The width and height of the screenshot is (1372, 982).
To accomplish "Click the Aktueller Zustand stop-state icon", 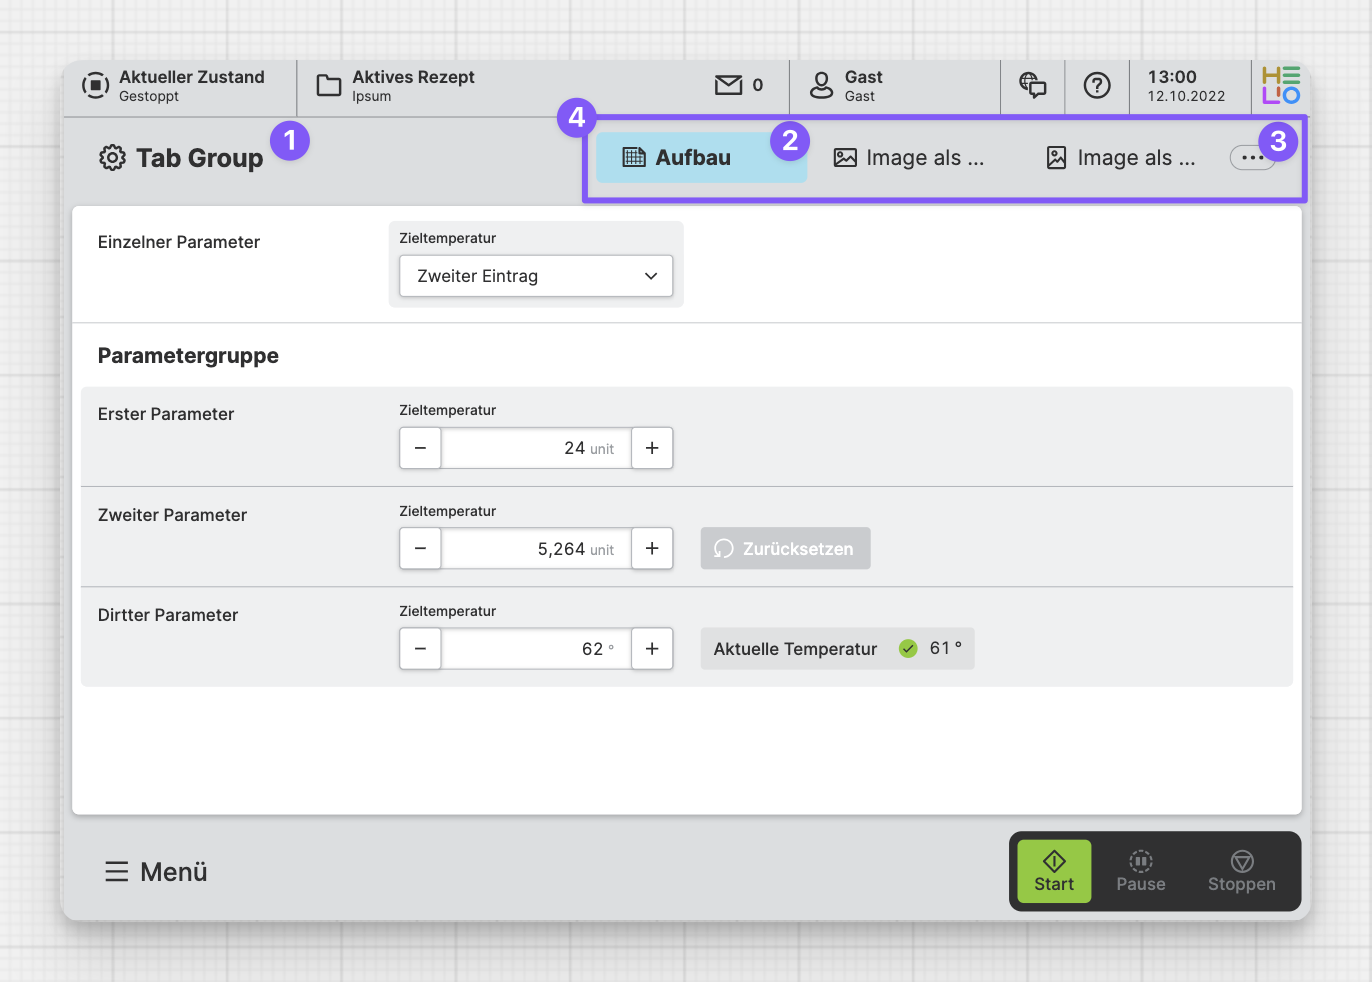I will [x=95, y=86].
